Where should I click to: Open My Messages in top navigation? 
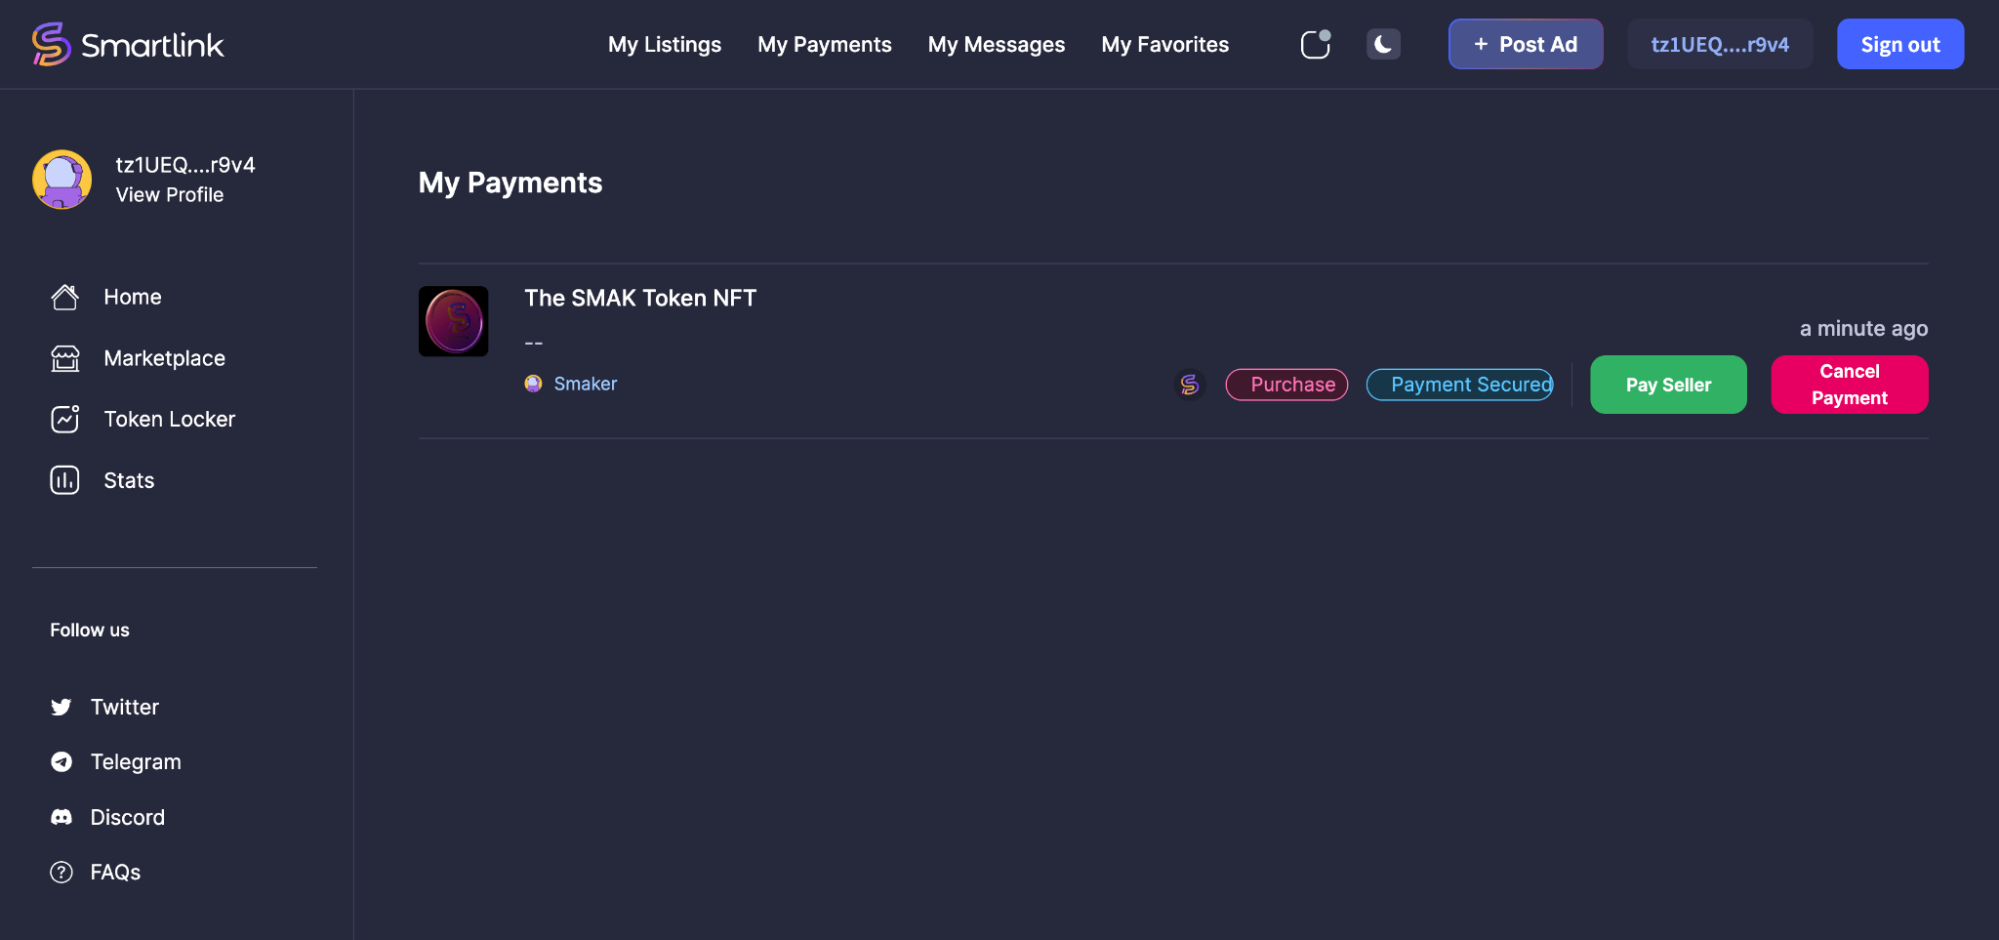pos(996,45)
